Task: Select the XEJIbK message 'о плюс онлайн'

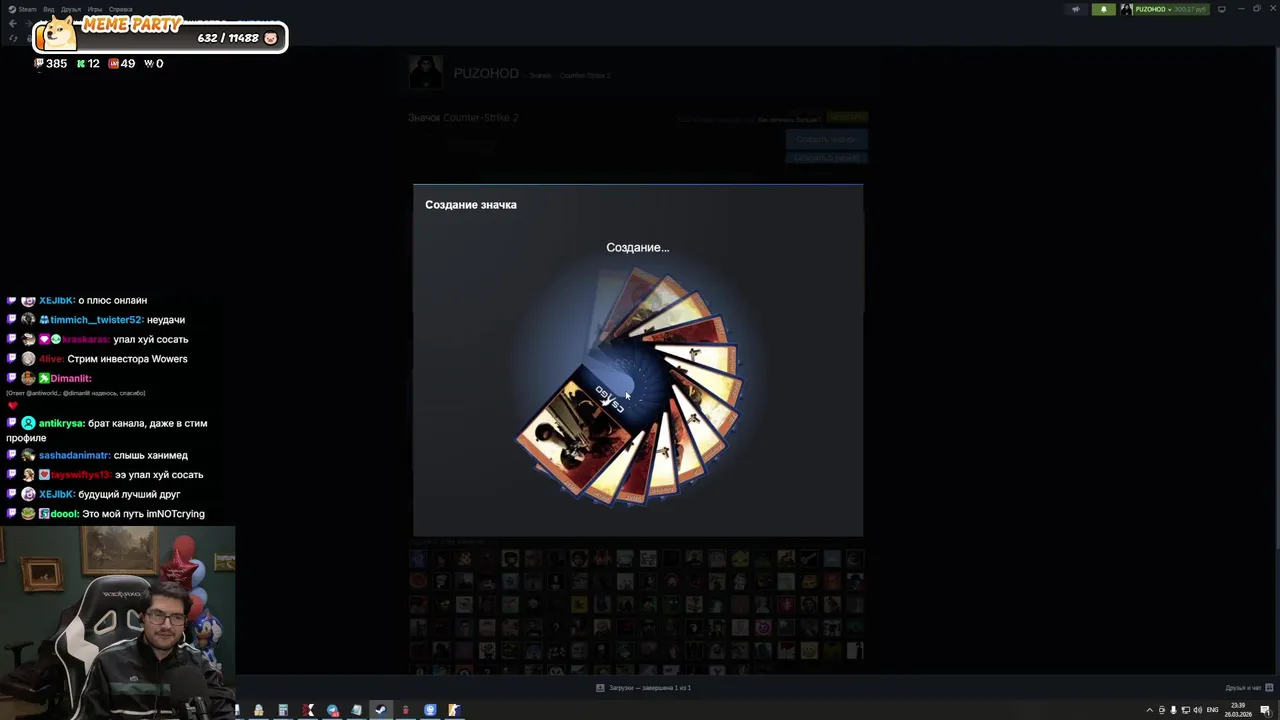Action: click(112, 300)
